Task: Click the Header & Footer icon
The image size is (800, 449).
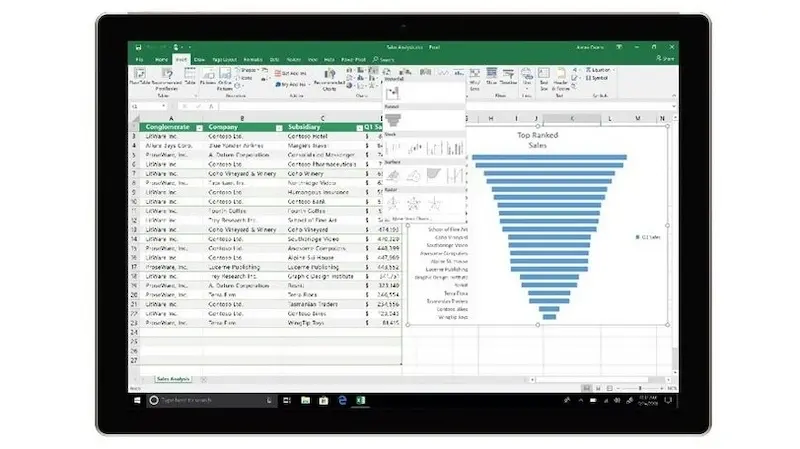Action: [x=560, y=78]
